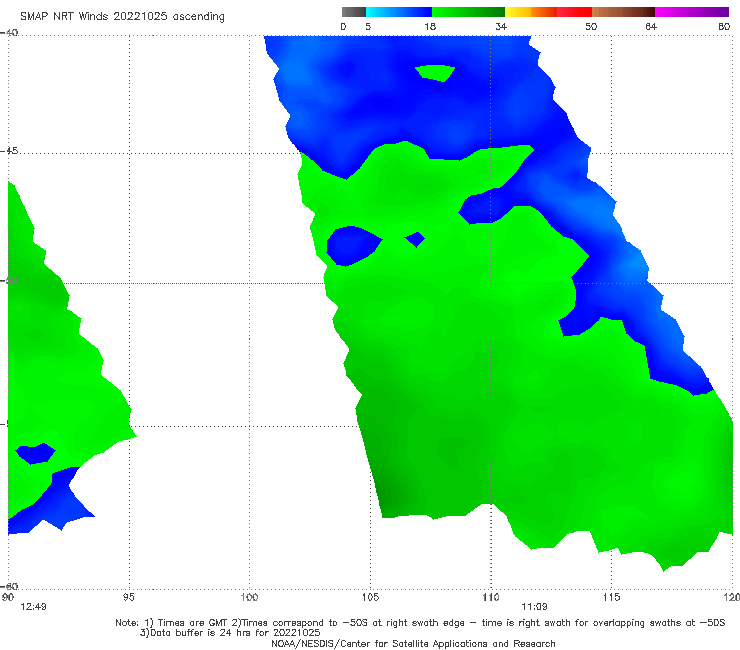Click the longitude label '105'

point(370,597)
